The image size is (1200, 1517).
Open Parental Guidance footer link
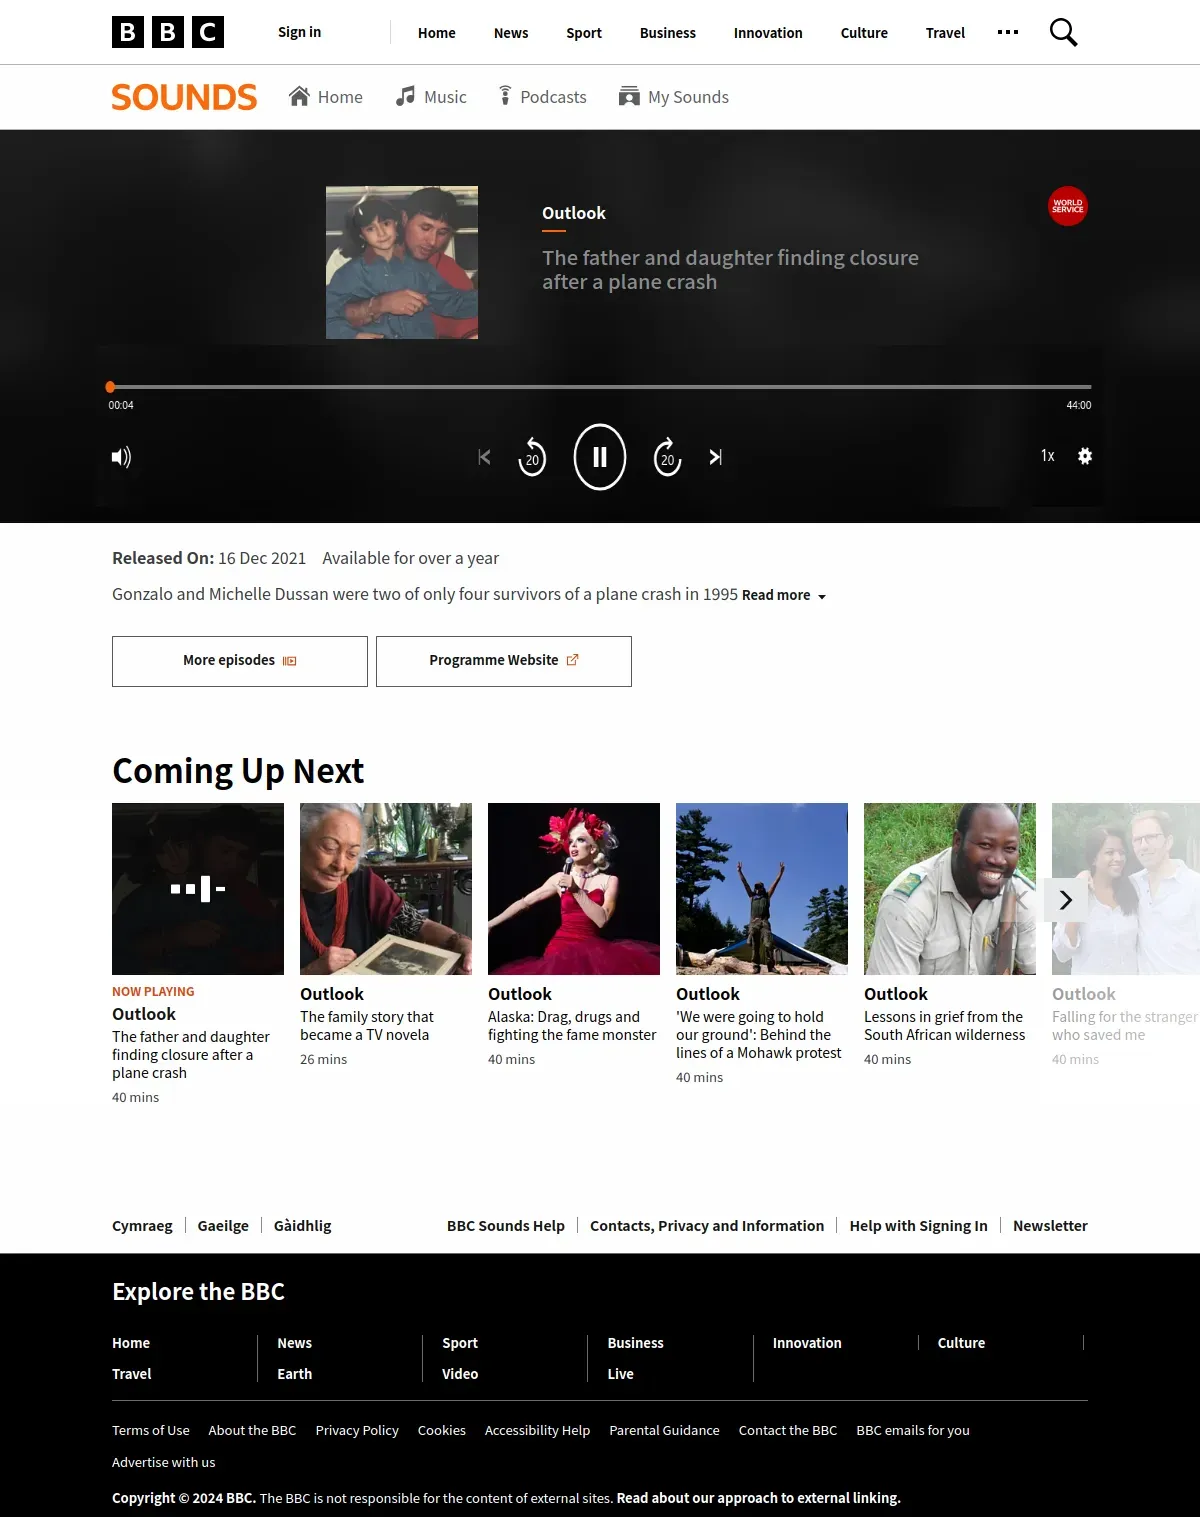[664, 1431]
